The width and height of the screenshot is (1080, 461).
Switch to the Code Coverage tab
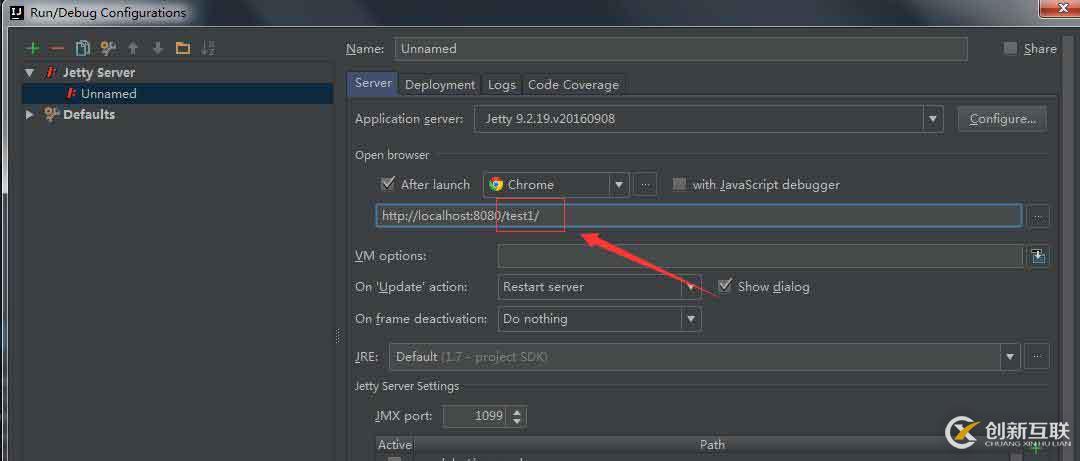coord(573,85)
